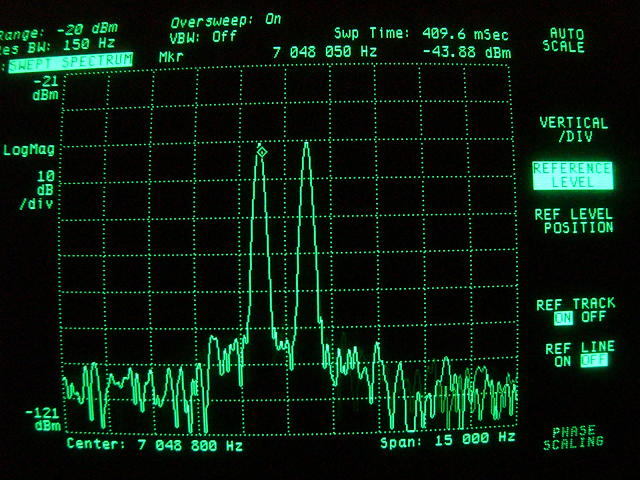The image size is (640, 480).
Task: Open the LogMag scale format label
Action: coord(29,150)
